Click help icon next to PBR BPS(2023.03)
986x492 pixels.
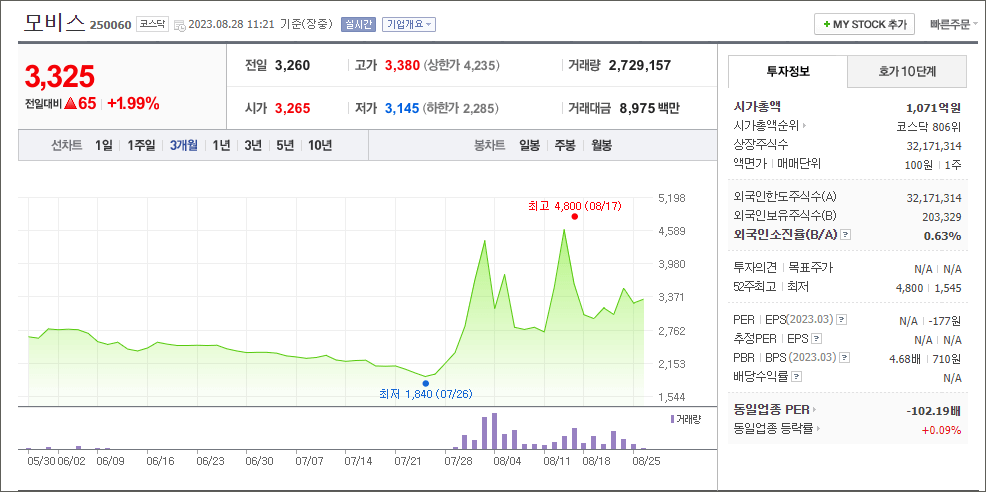coord(845,357)
